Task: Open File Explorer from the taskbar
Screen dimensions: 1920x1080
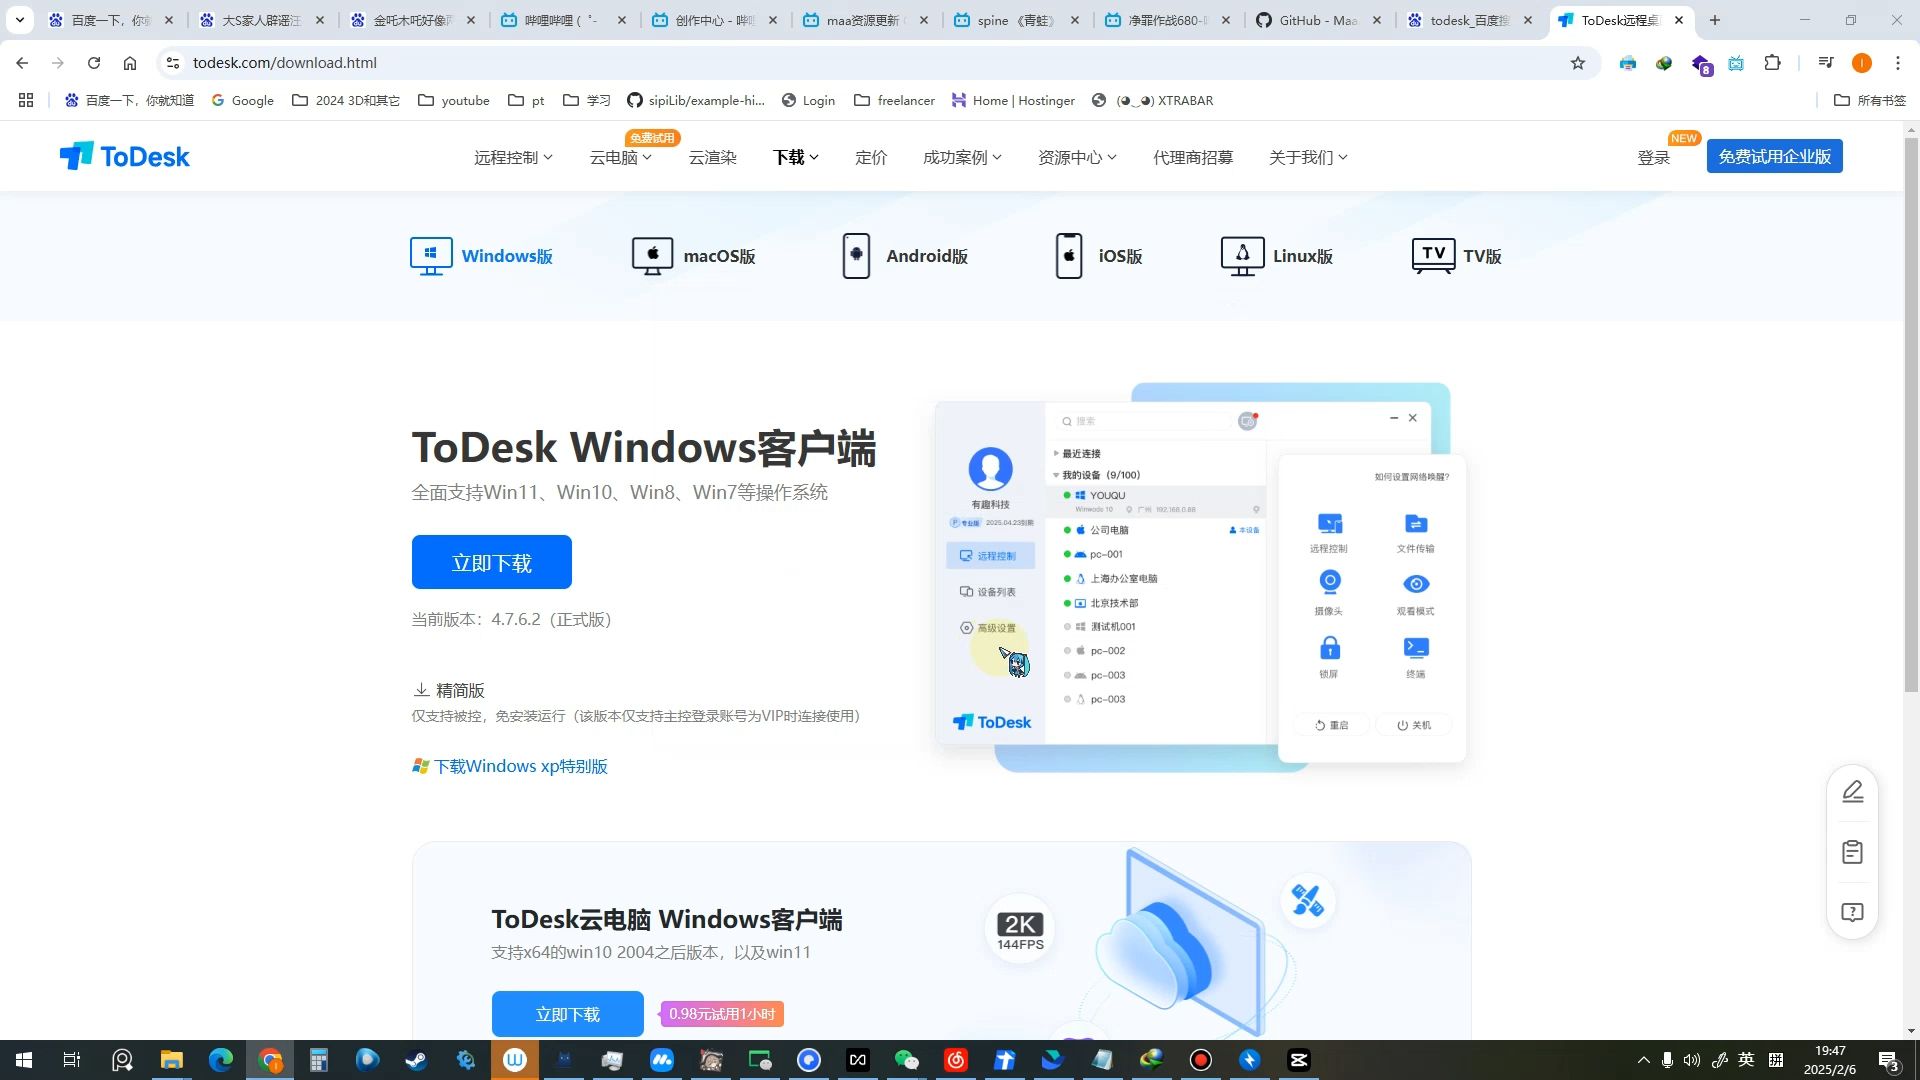Action: click(x=172, y=1060)
